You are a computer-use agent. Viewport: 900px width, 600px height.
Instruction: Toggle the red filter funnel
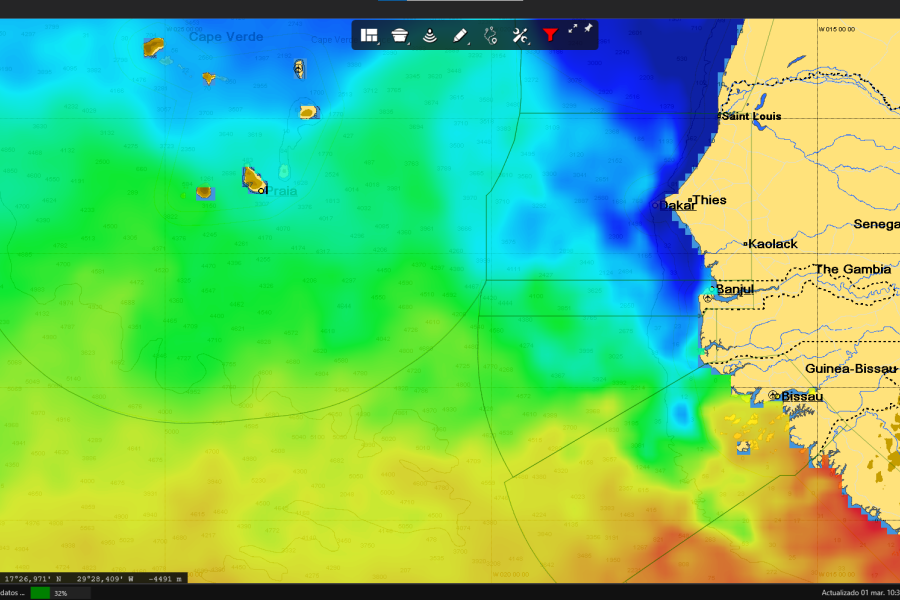(x=549, y=35)
